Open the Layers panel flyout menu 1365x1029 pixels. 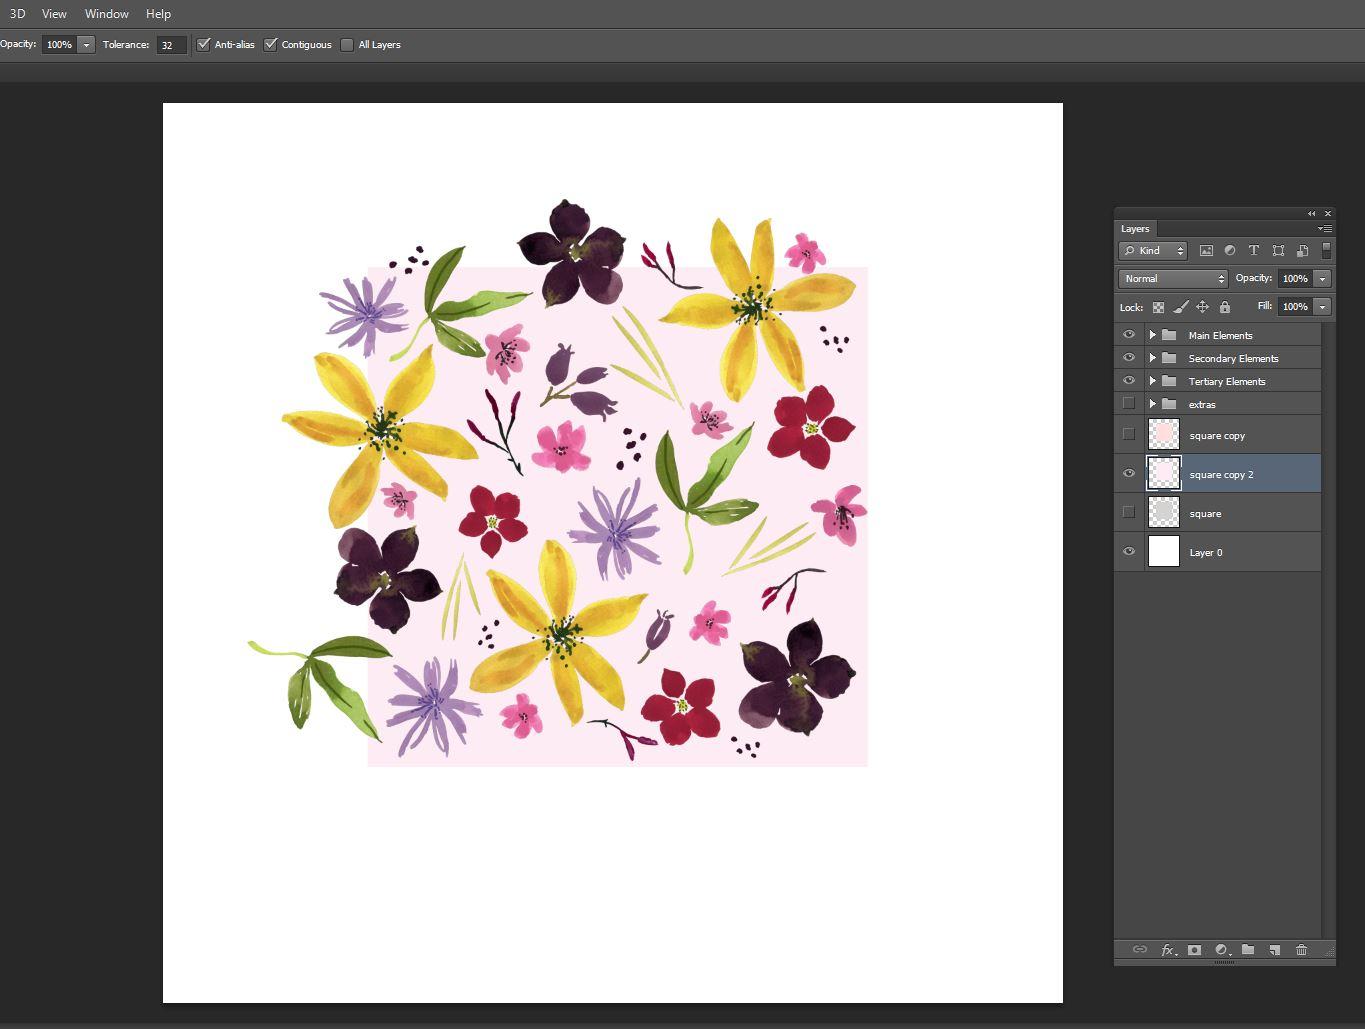point(1324,229)
